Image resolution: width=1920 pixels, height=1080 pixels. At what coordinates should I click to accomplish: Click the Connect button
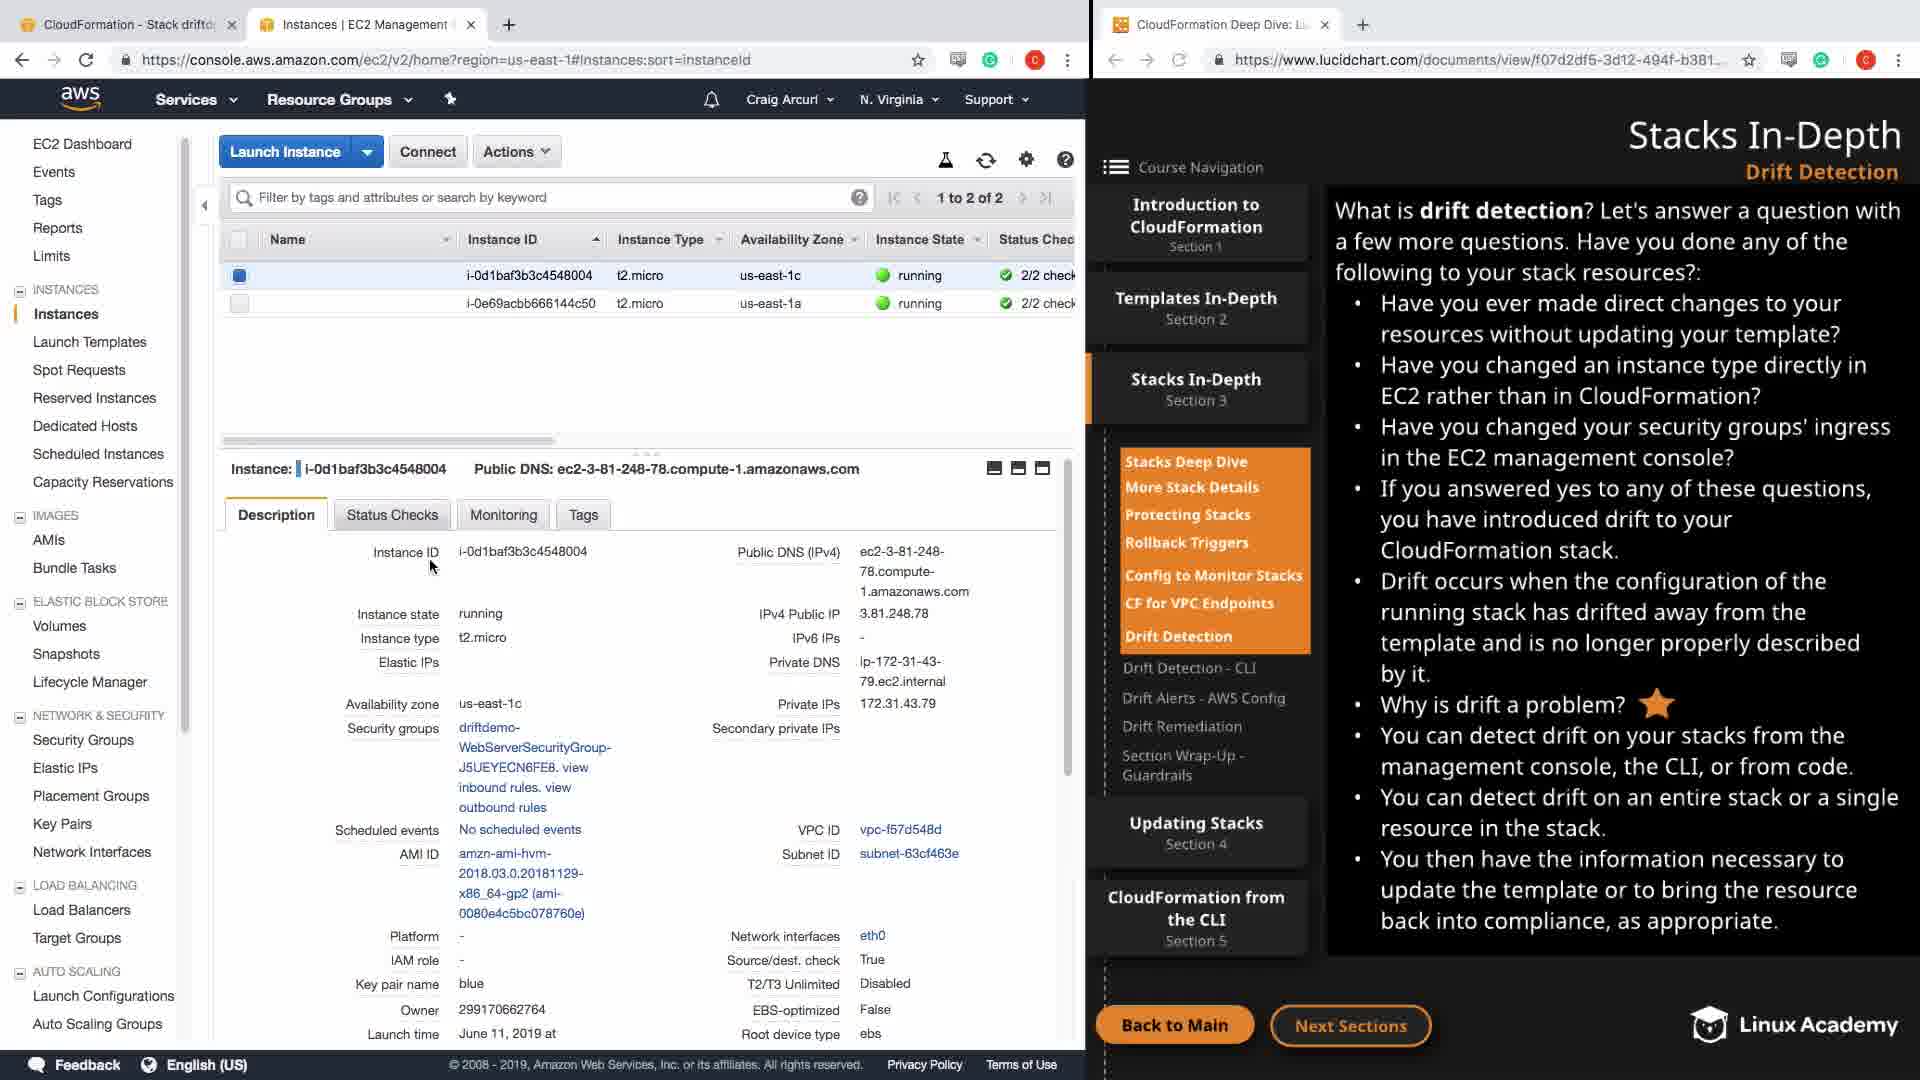(427, 152)
